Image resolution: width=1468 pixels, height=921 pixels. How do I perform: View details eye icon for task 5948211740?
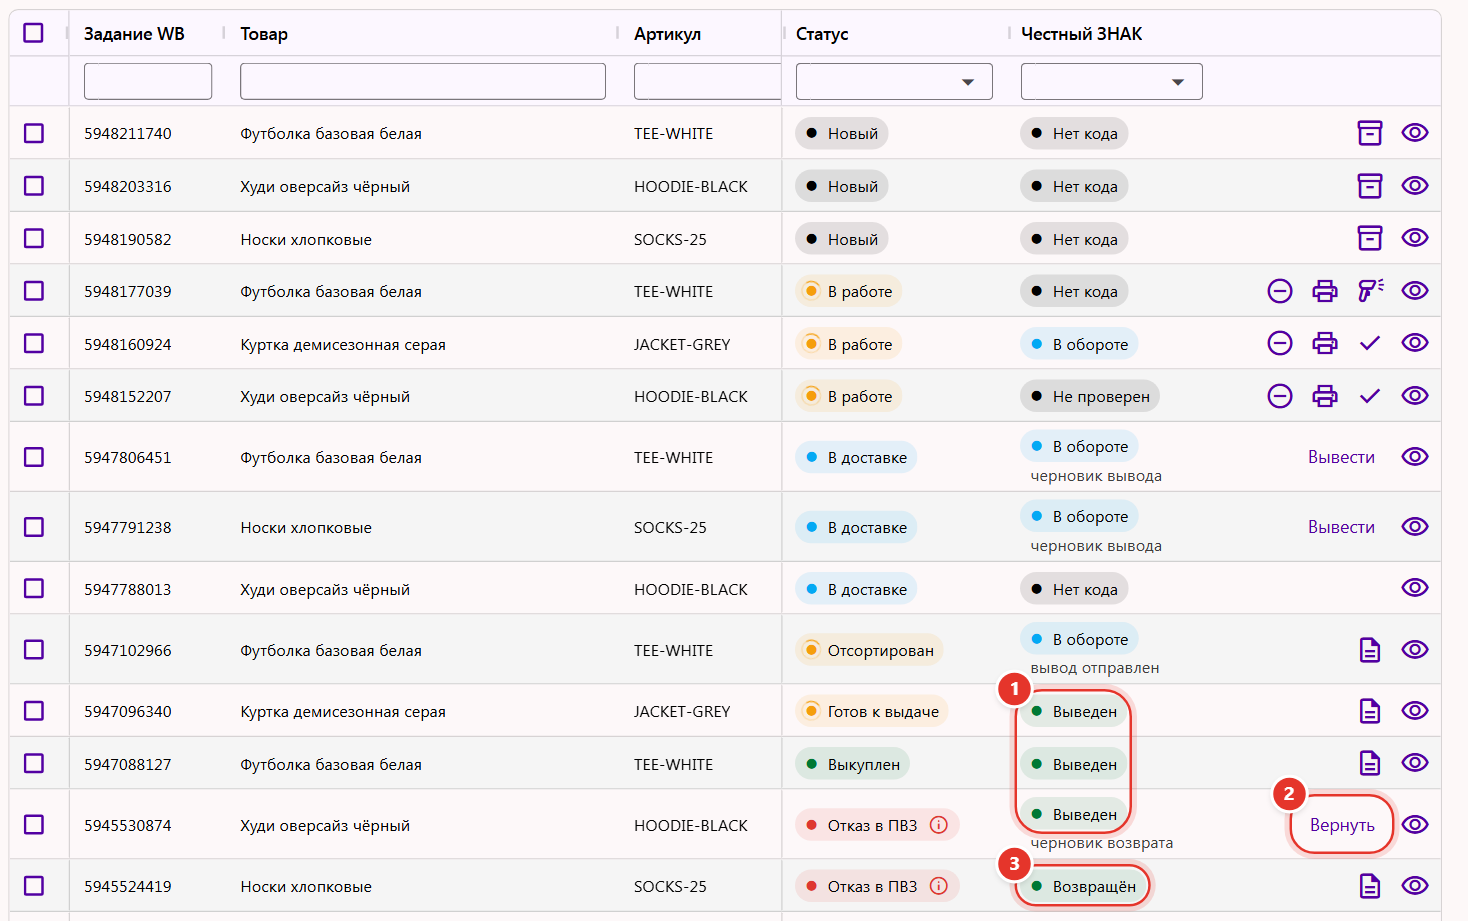click(1415, 133)
